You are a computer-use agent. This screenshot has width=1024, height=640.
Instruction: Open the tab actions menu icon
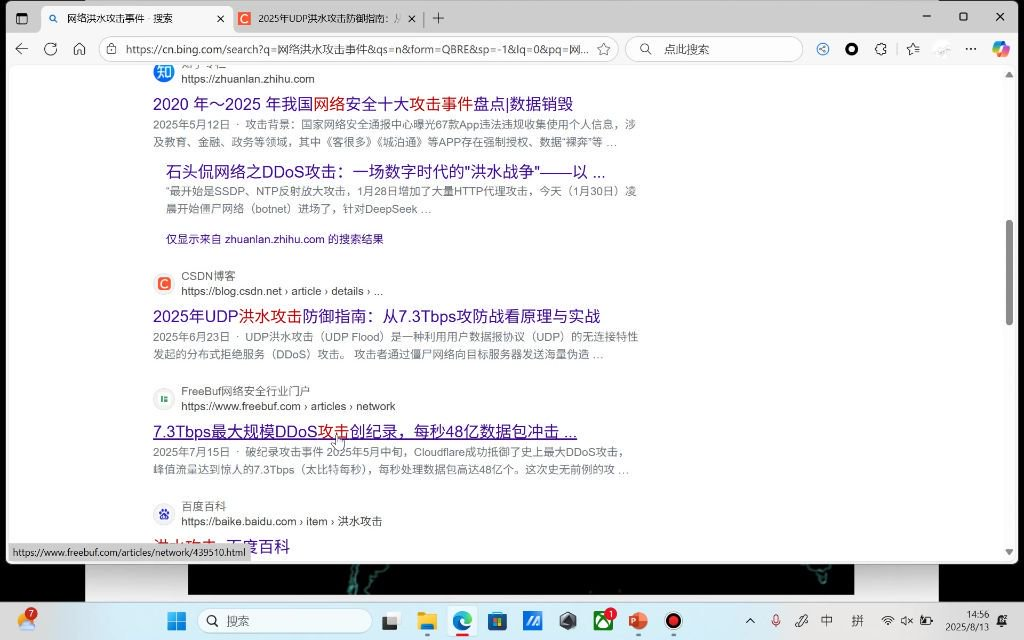pos(22,18)
